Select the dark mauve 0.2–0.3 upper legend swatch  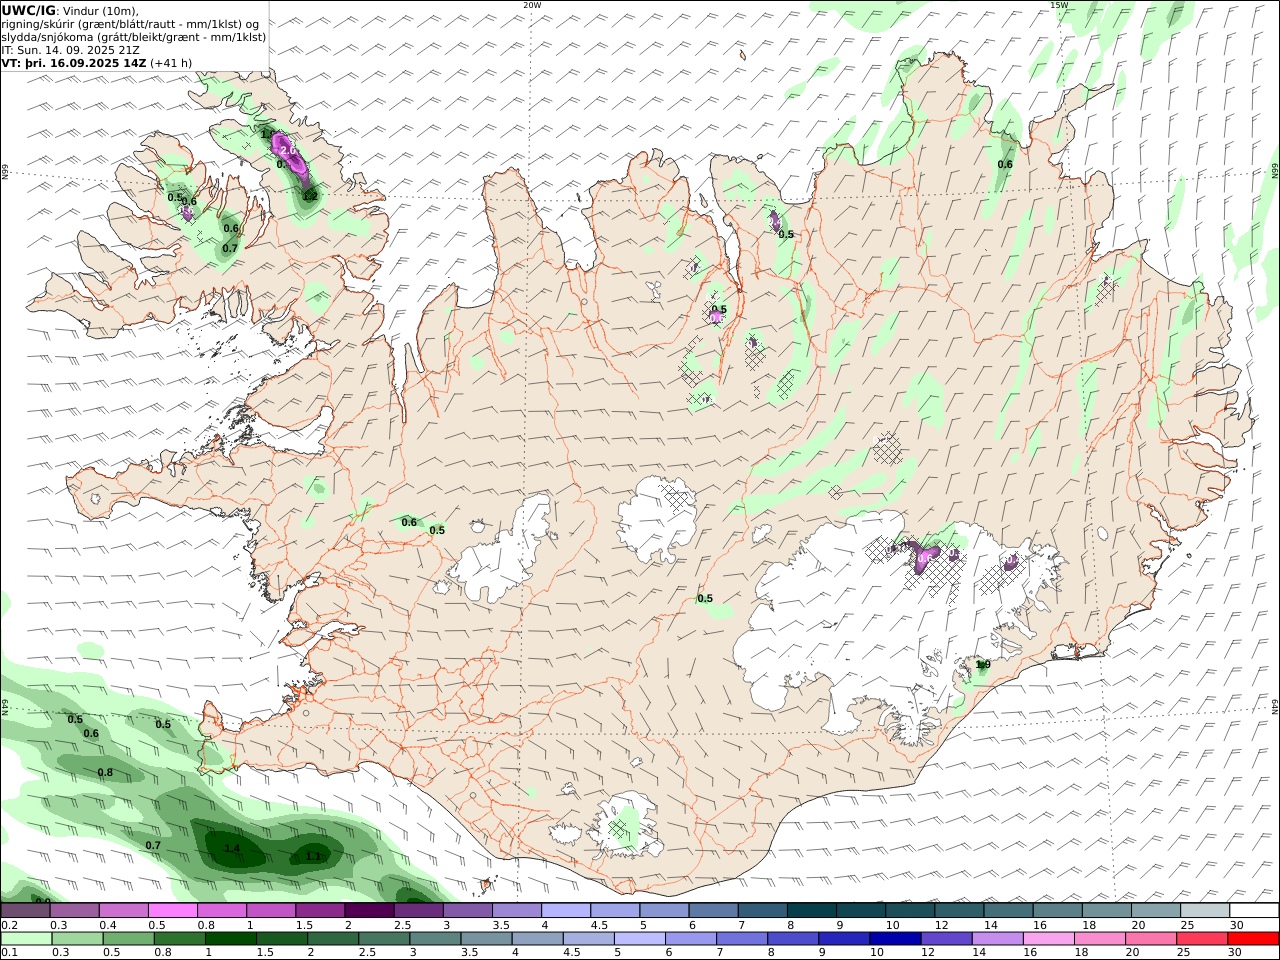coord(25,911)
